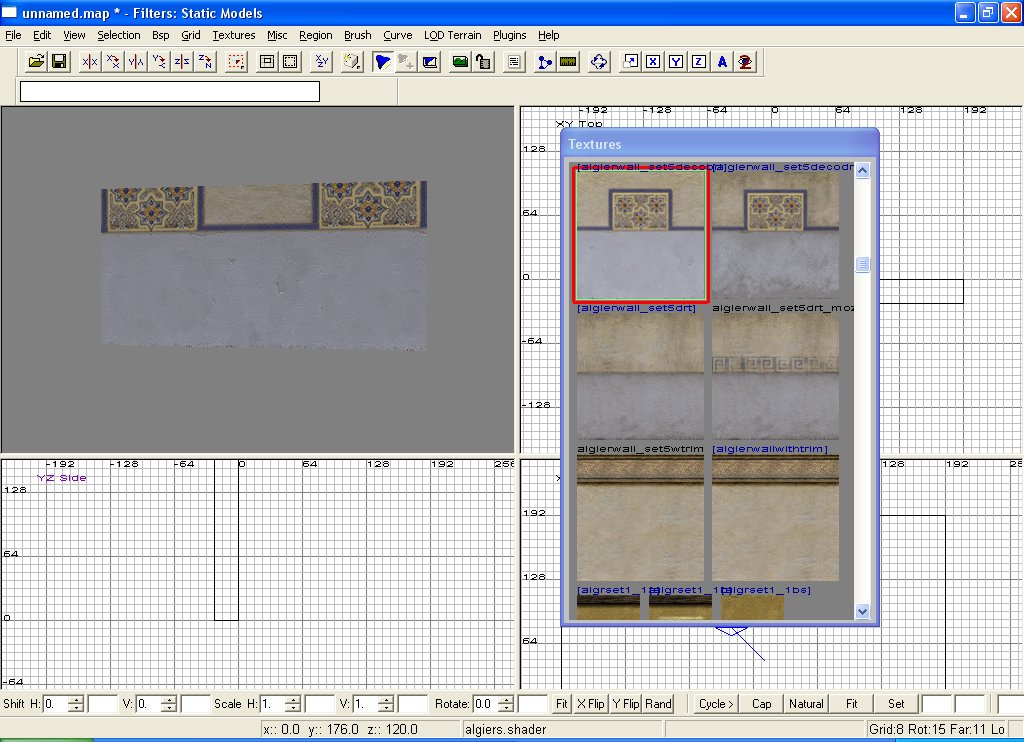Viewport: 1024px width, 742px height.
Task: Click the Save floppy disk icon
Action: 59,62
